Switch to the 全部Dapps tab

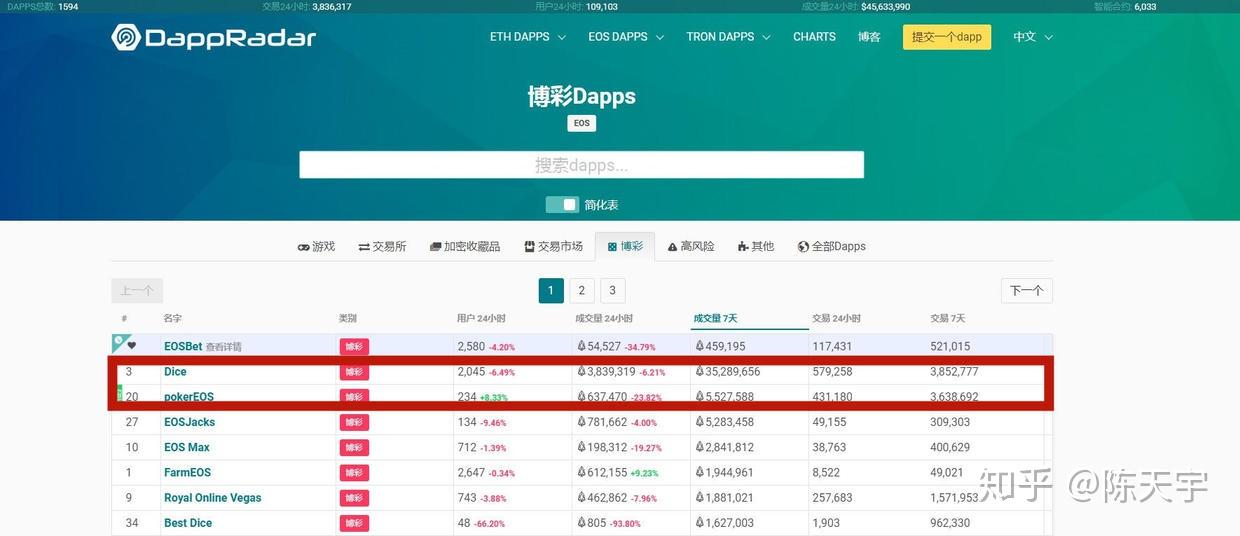[831, 246]
